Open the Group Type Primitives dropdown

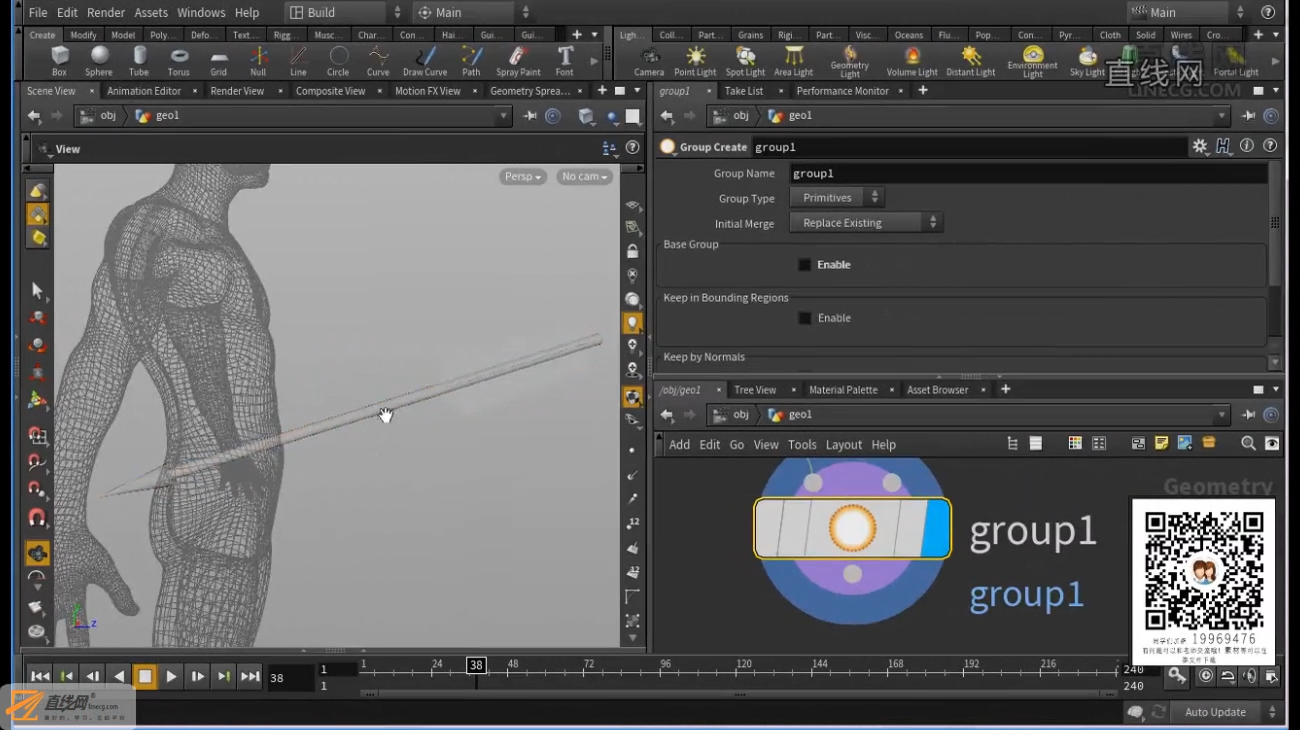[837, 198]
